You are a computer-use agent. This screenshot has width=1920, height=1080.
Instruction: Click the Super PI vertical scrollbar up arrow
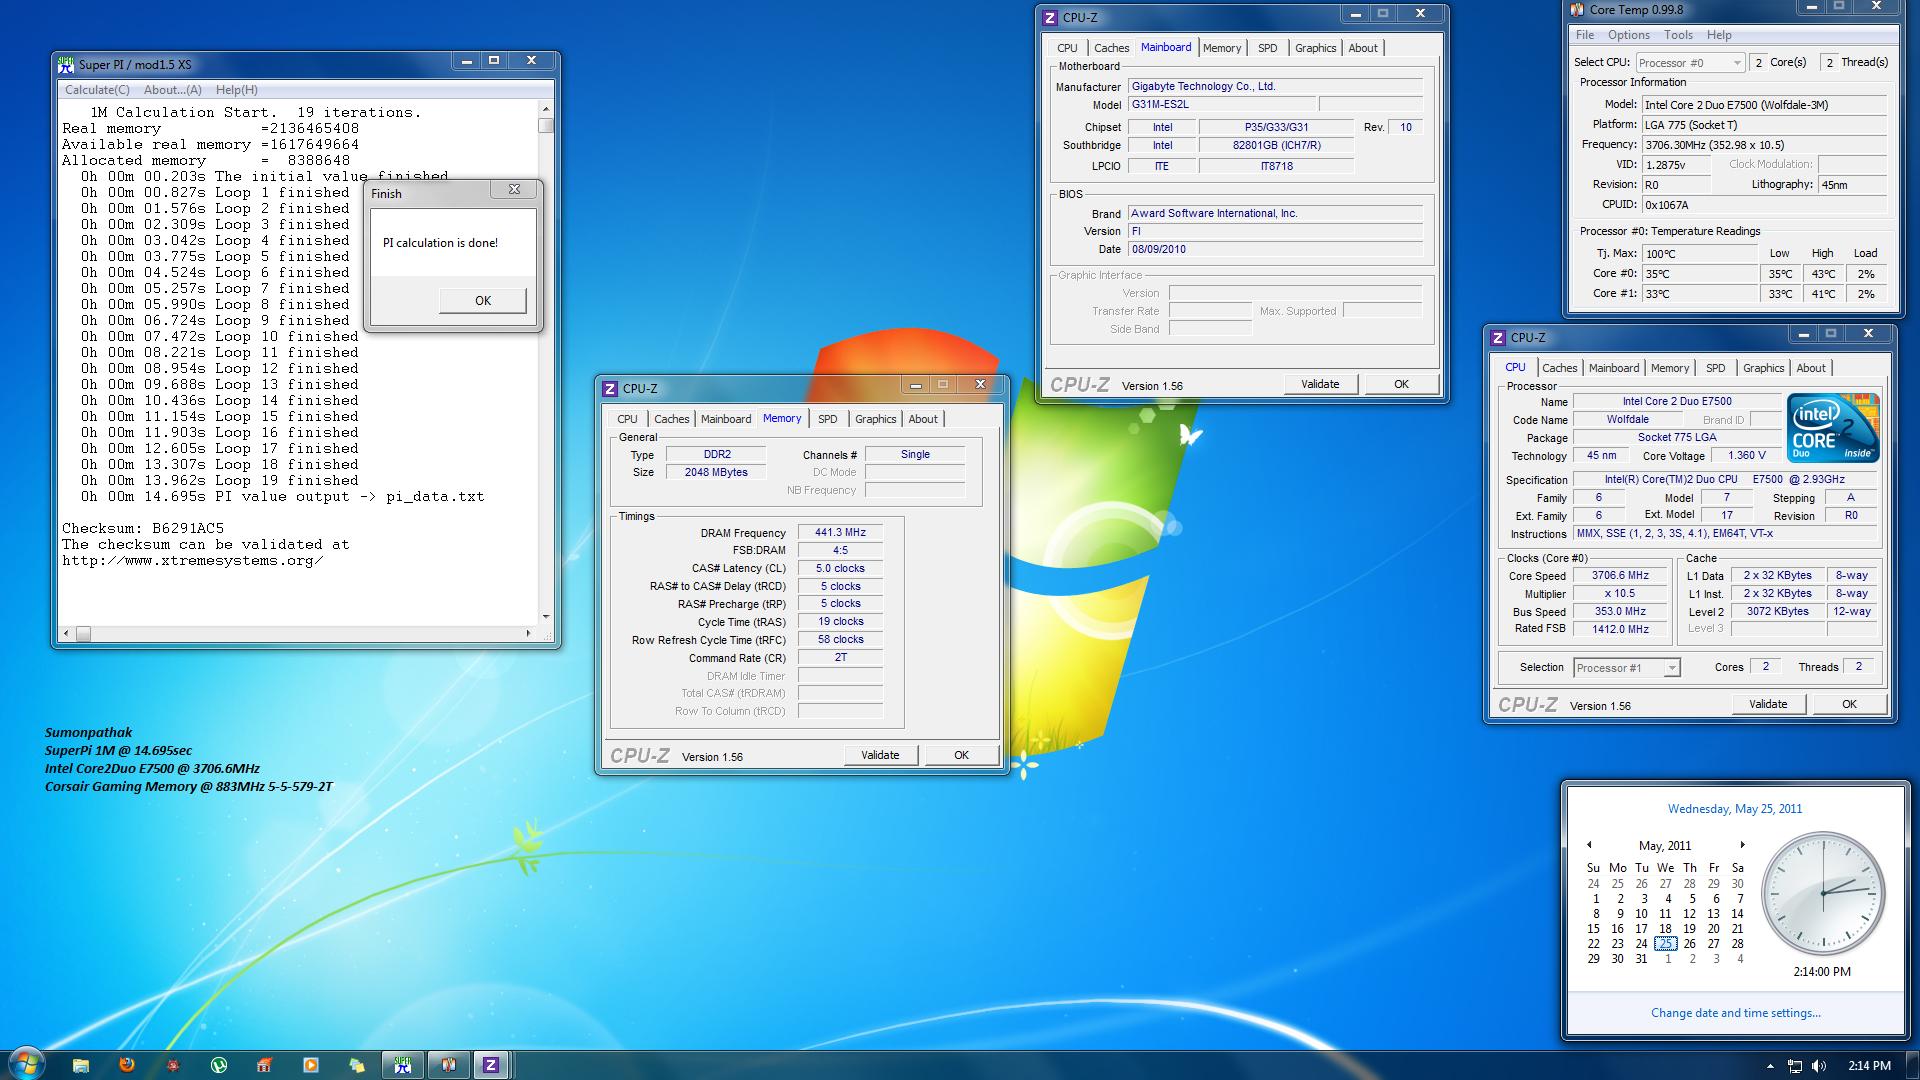coord(545,109)
